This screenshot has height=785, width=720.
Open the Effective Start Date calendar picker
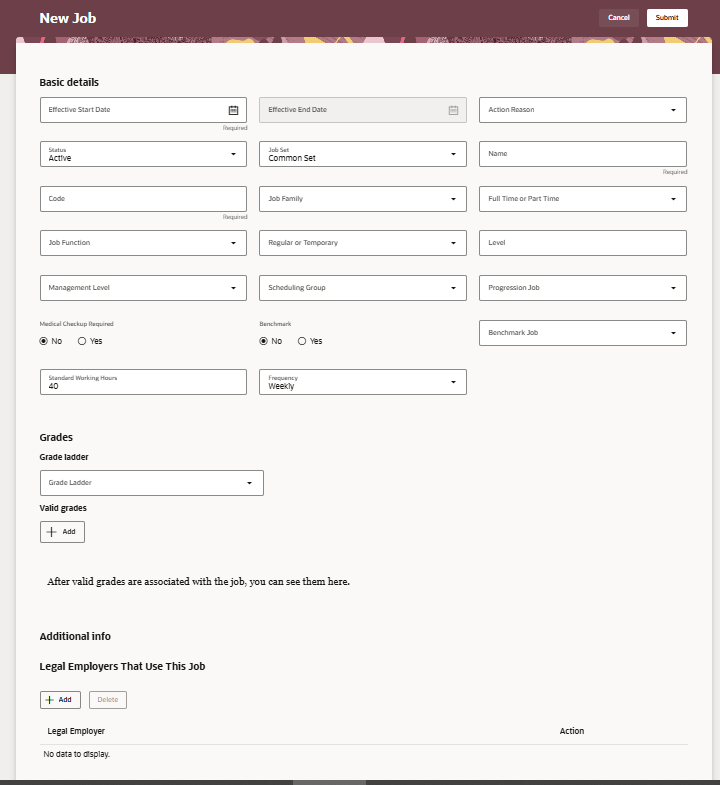233,110
